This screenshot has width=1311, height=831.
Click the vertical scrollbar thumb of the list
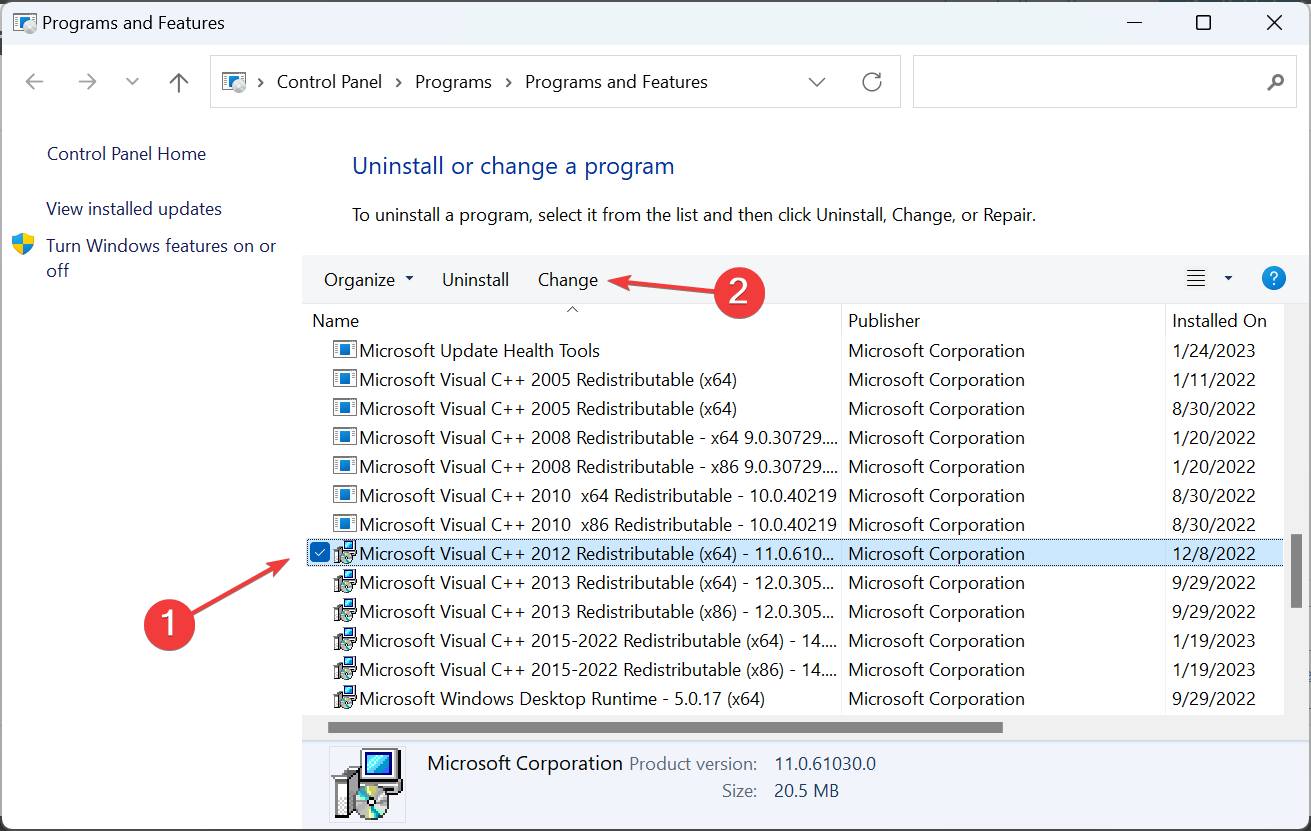coord(1297,570)
